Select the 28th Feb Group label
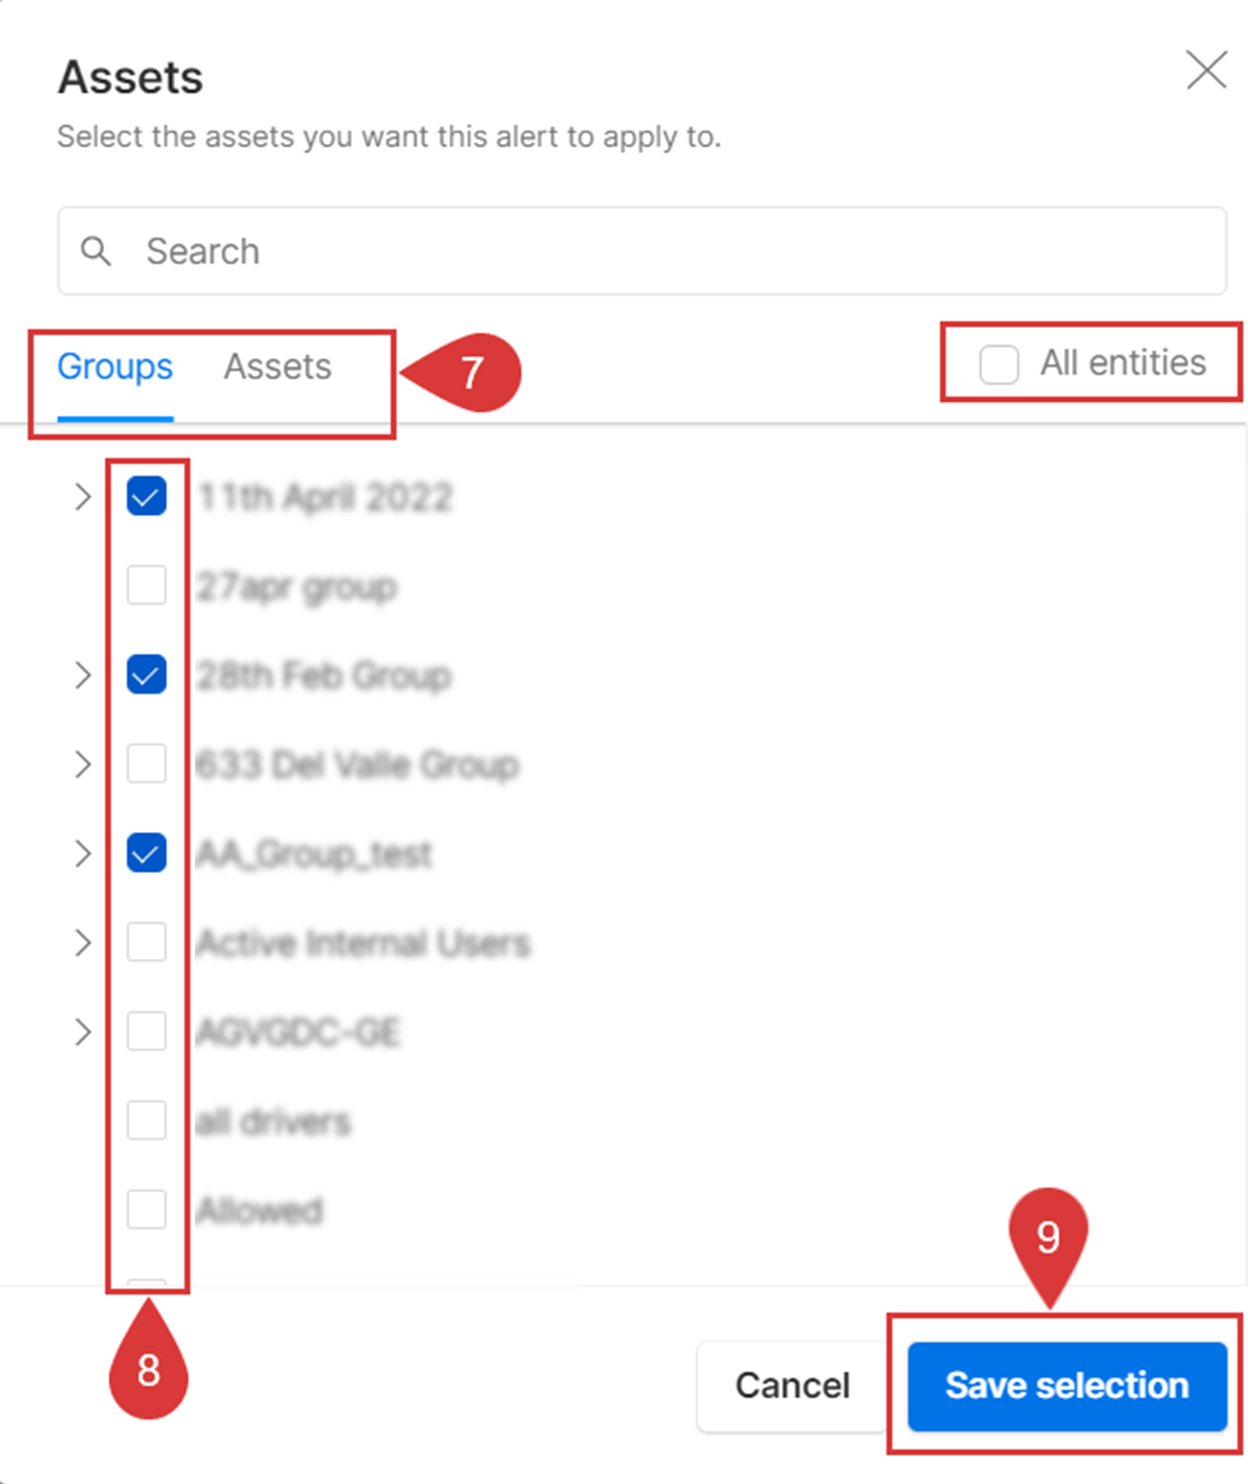This screenshot has height=1484, width=1248. [324, 676]
